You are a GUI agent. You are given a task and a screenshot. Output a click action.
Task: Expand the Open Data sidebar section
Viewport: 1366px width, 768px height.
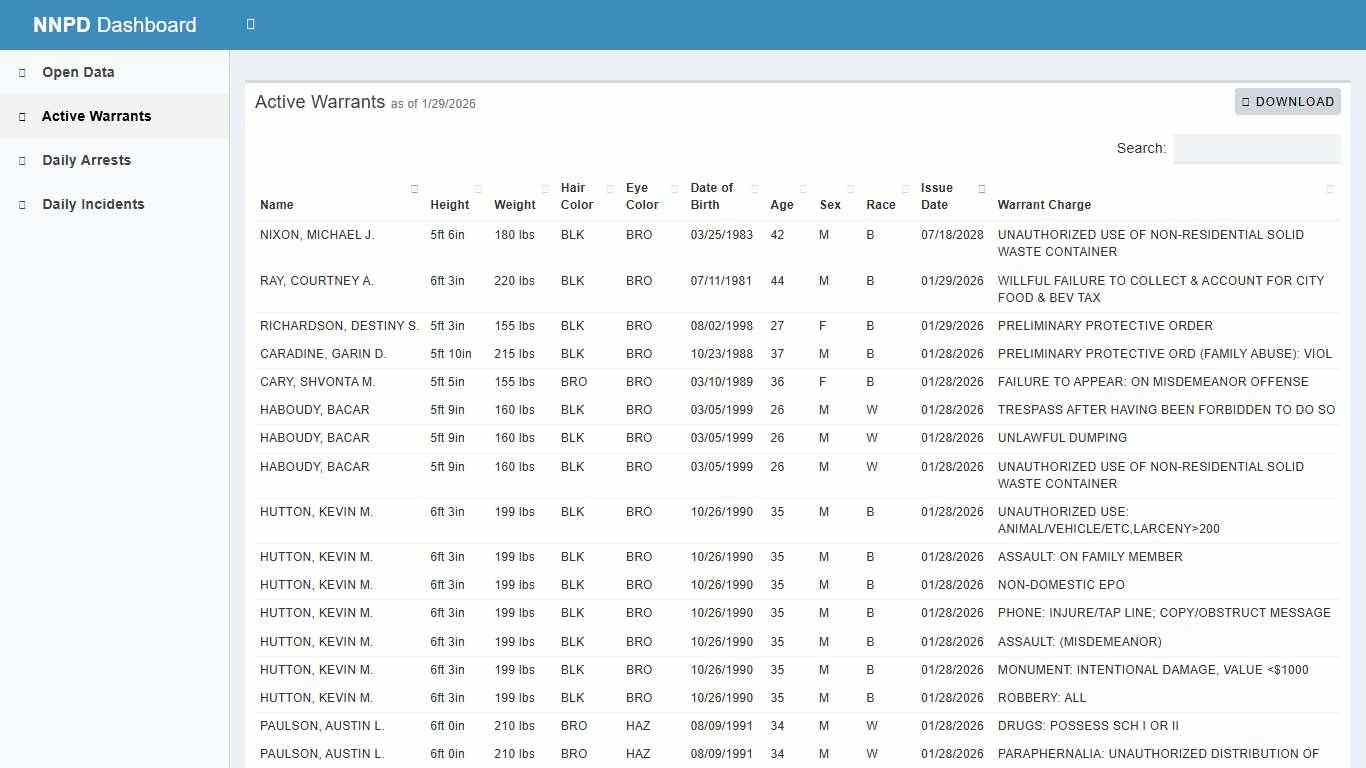pos(77,72)
